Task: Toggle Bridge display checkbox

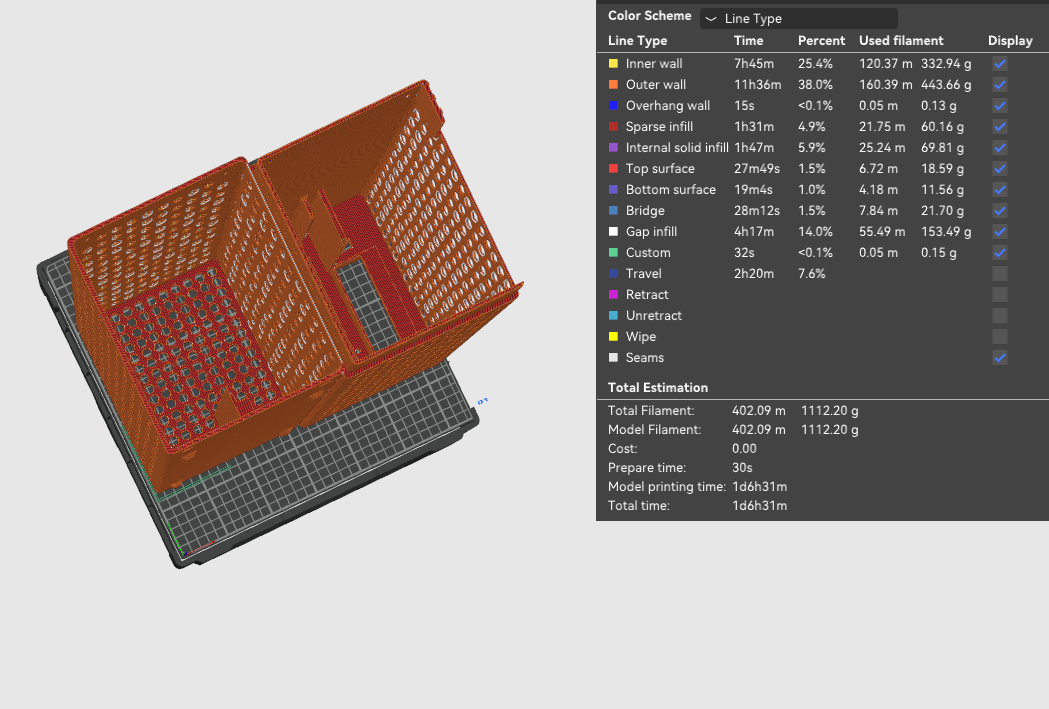Action: 999,211
